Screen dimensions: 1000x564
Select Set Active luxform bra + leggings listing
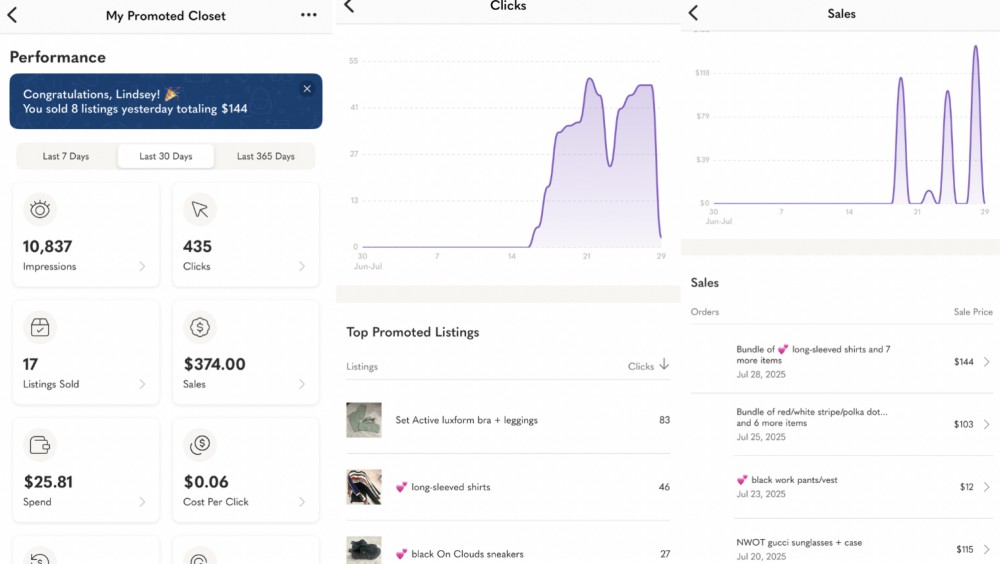[466, 420]
